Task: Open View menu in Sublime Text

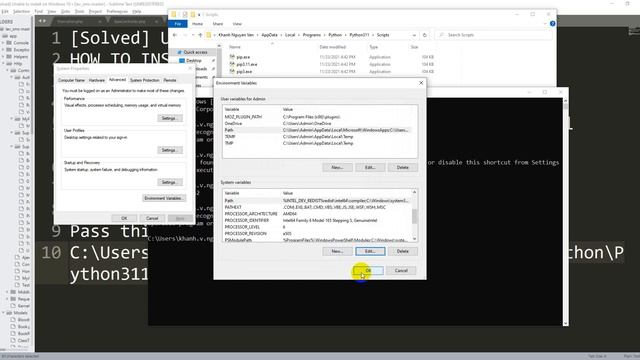Action: coord(51,11)
